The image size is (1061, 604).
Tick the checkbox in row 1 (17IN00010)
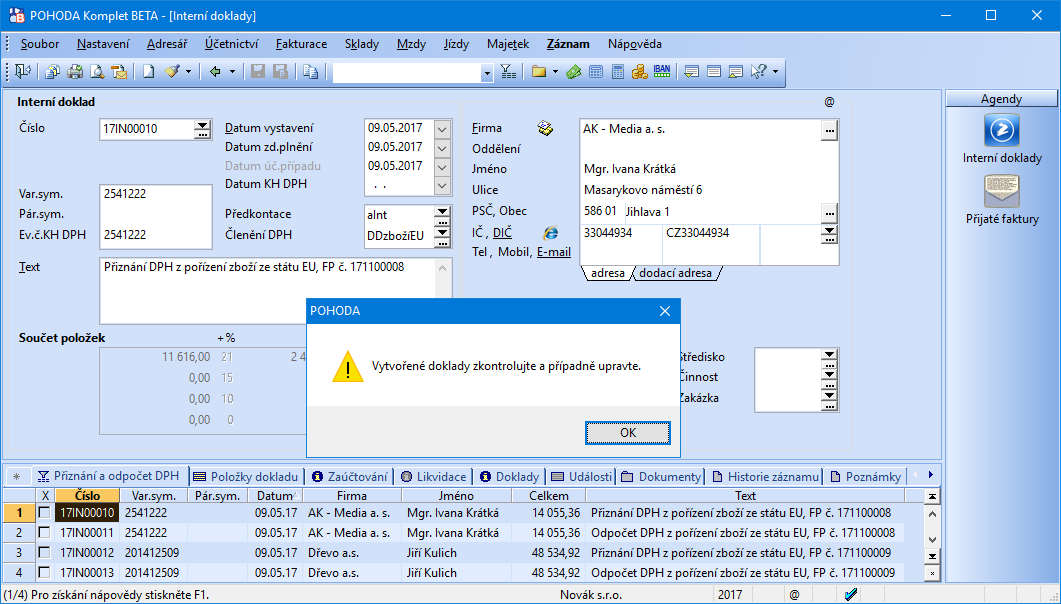pos(44,513)
